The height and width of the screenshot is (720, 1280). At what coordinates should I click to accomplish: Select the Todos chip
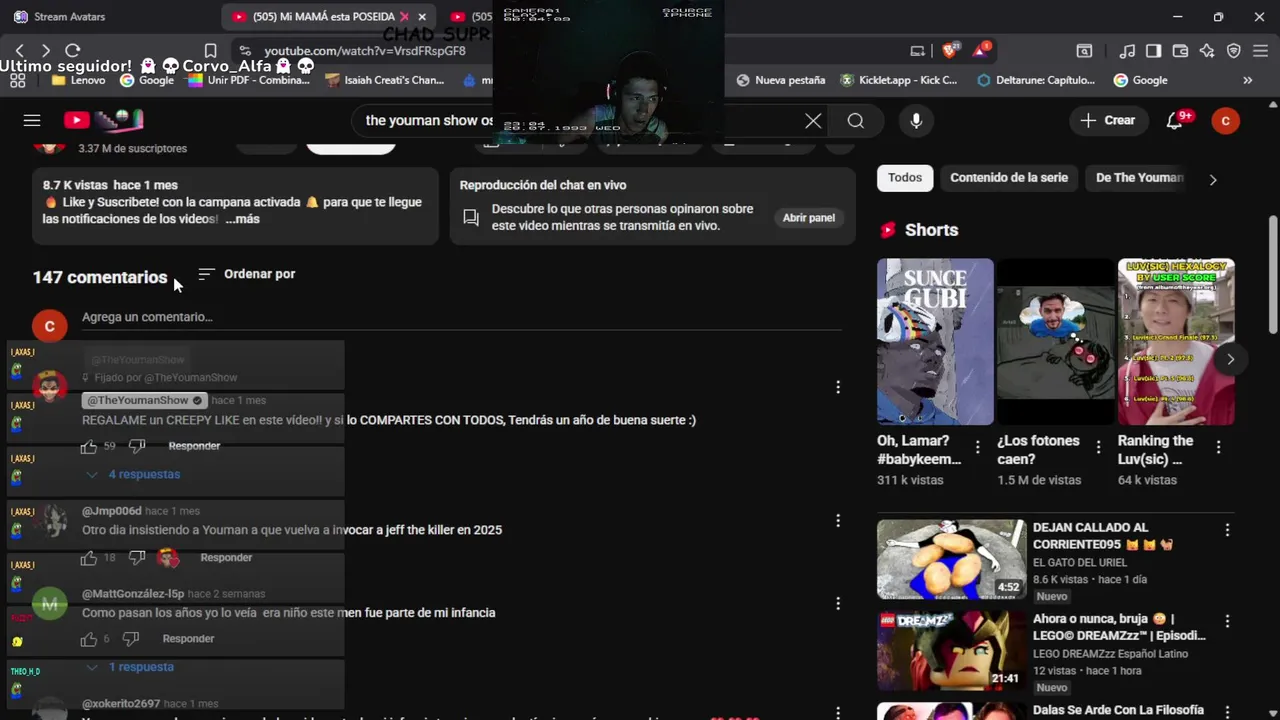(x=905, y=178)
